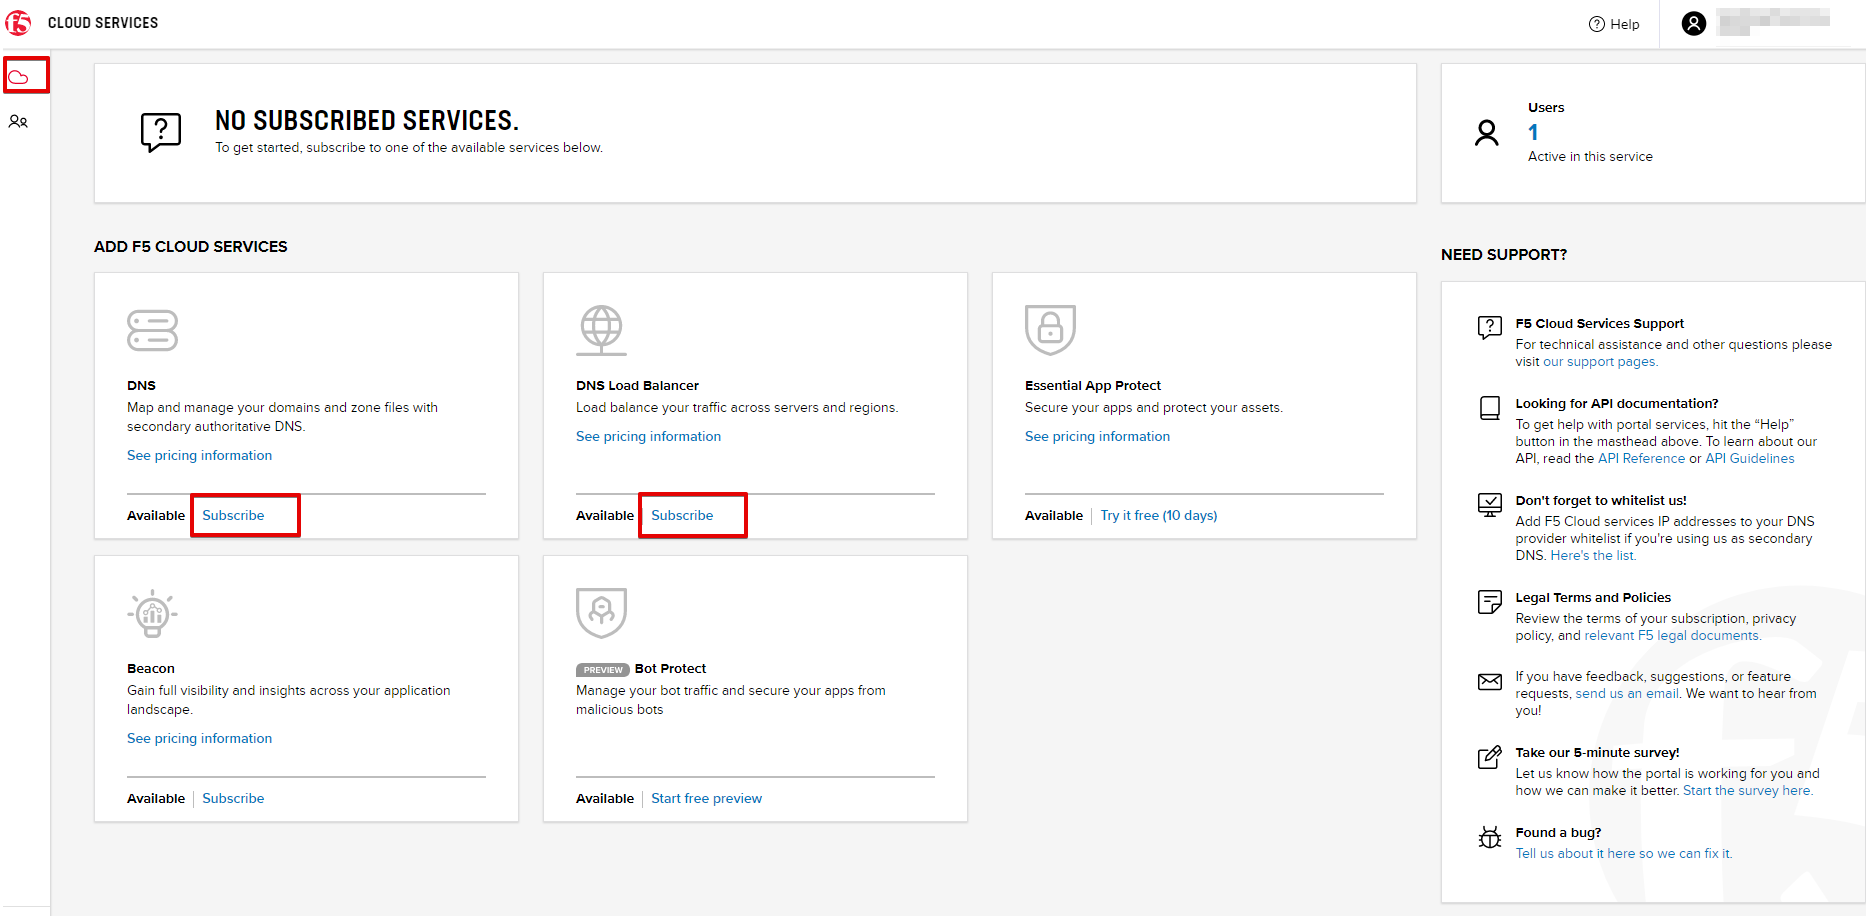
Task: Open relevant F5 legal documents link
Action: point(1672,635)
